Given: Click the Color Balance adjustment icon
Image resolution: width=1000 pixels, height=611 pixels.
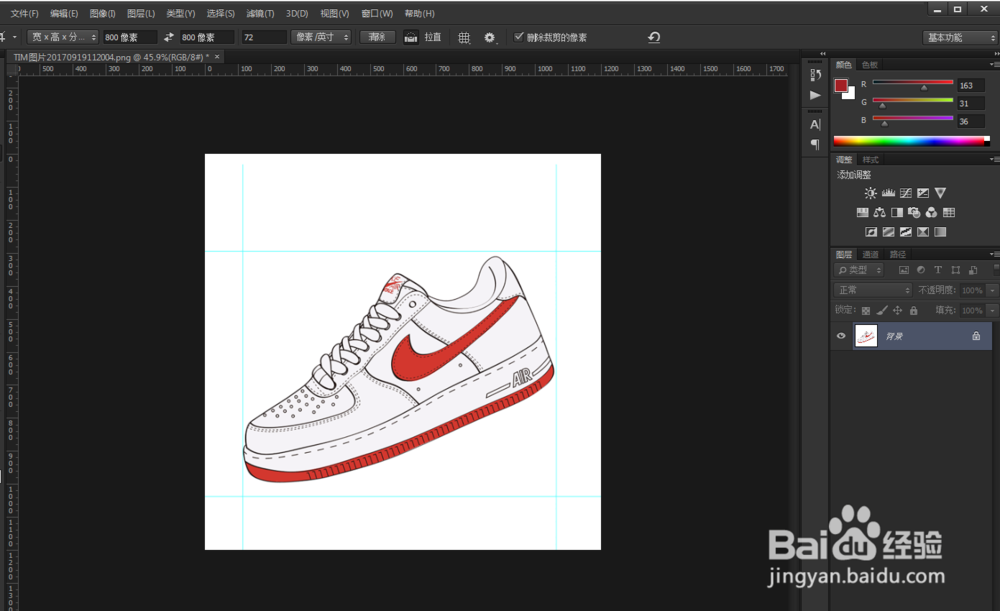Looking at the screenshot, I should (x=879, y=213).
